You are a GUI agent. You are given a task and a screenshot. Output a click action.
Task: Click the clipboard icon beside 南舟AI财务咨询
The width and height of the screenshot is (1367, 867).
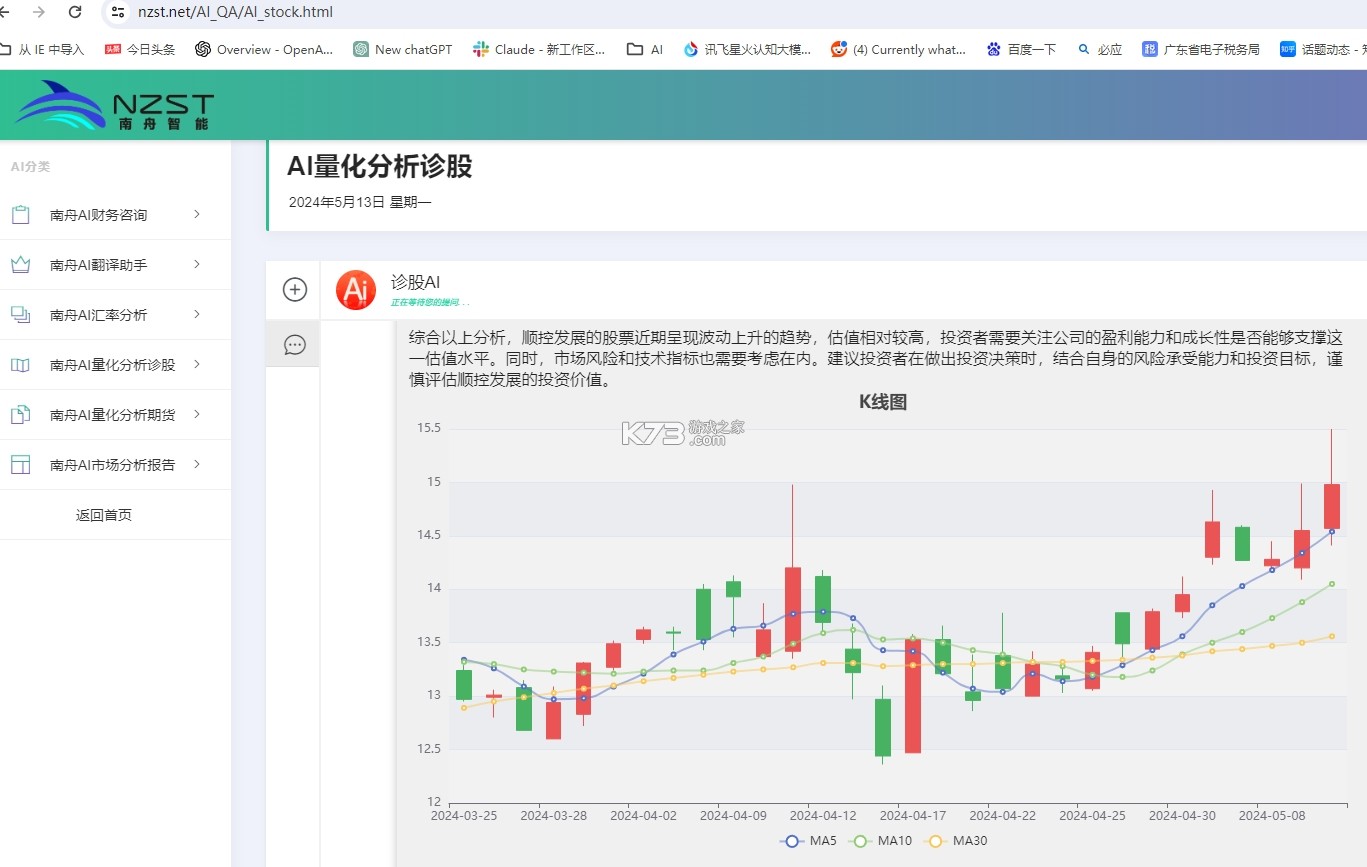click(20, 215)
